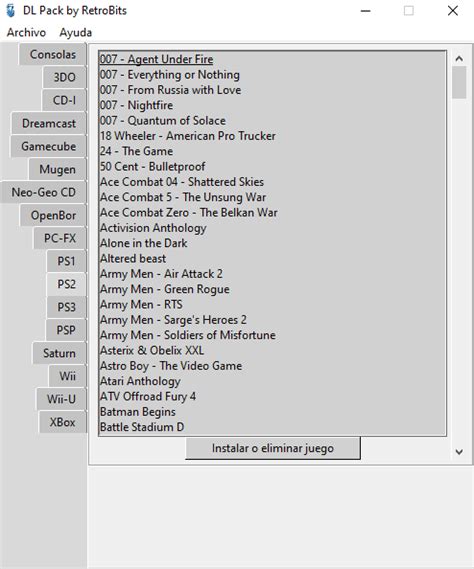Select the PS2 tab
The height and width of the screenshot is (569, 474).
[x=66, y=284]
